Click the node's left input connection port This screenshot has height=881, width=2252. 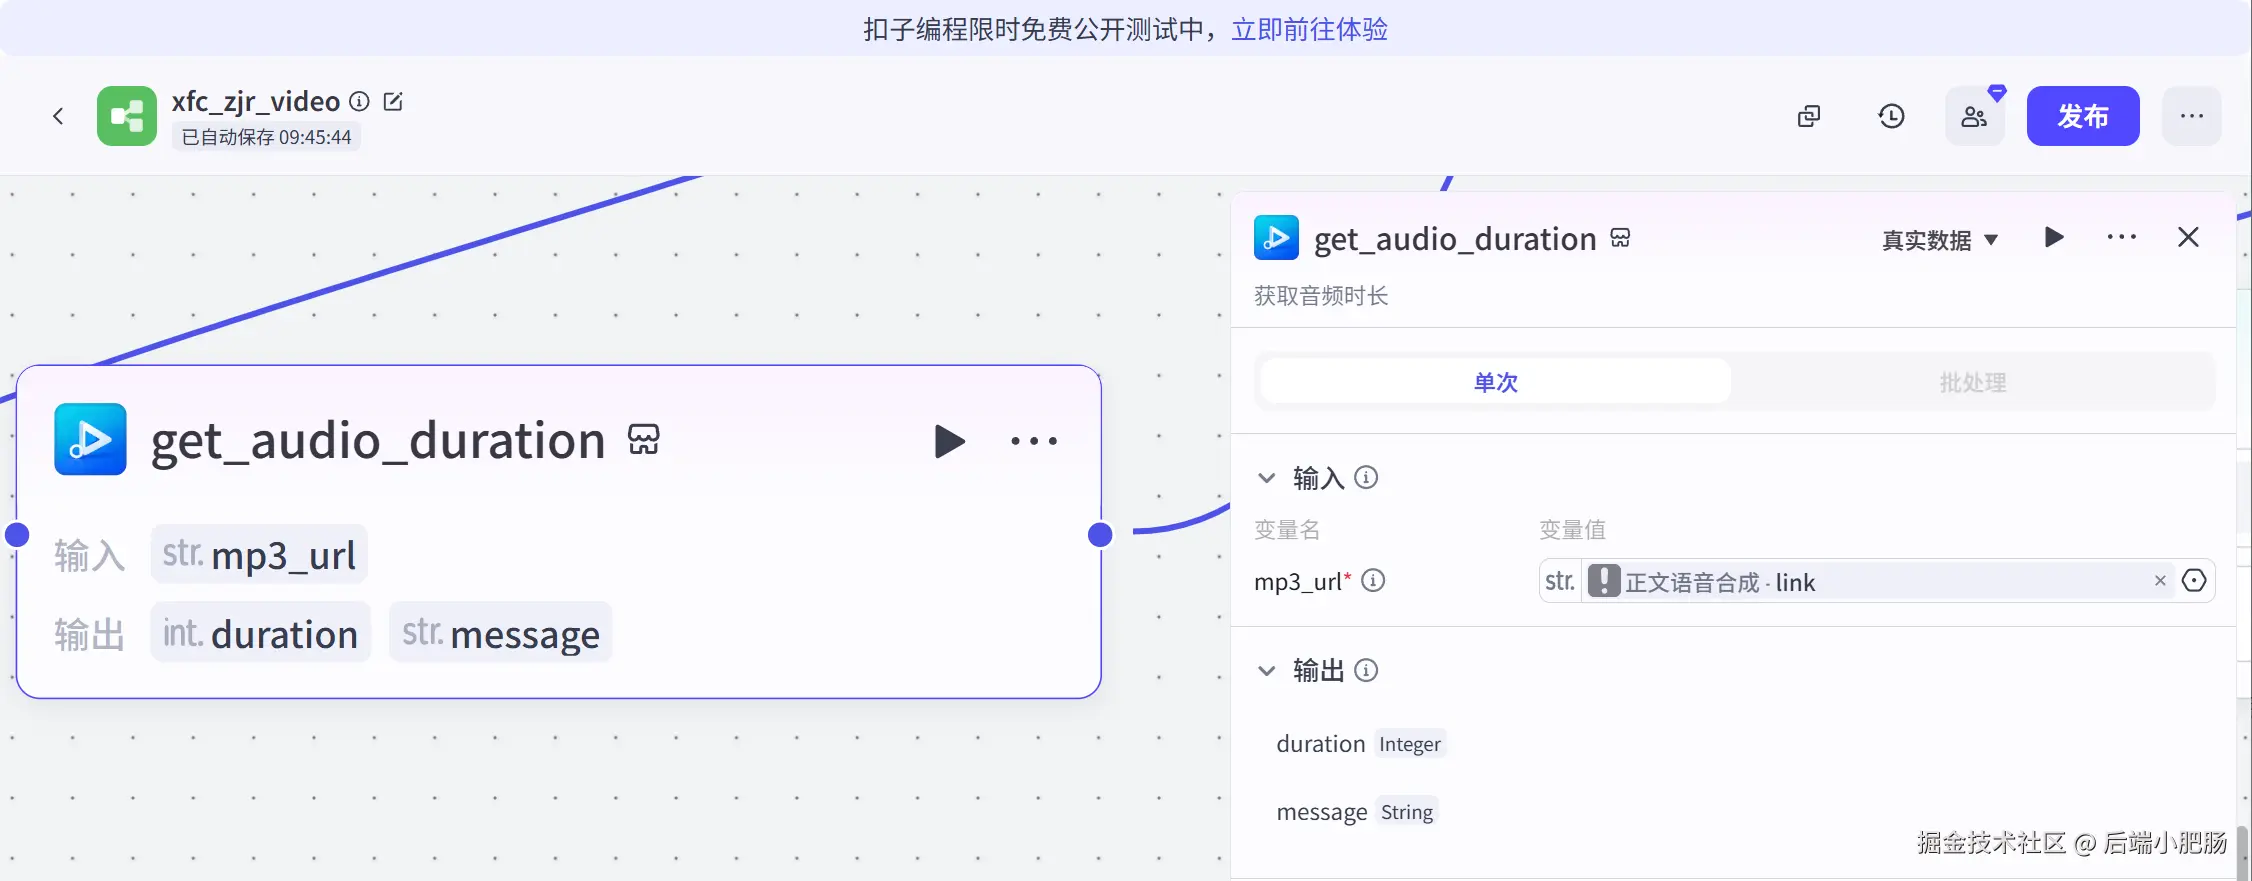pyautogui.click(x=17, y=535)
